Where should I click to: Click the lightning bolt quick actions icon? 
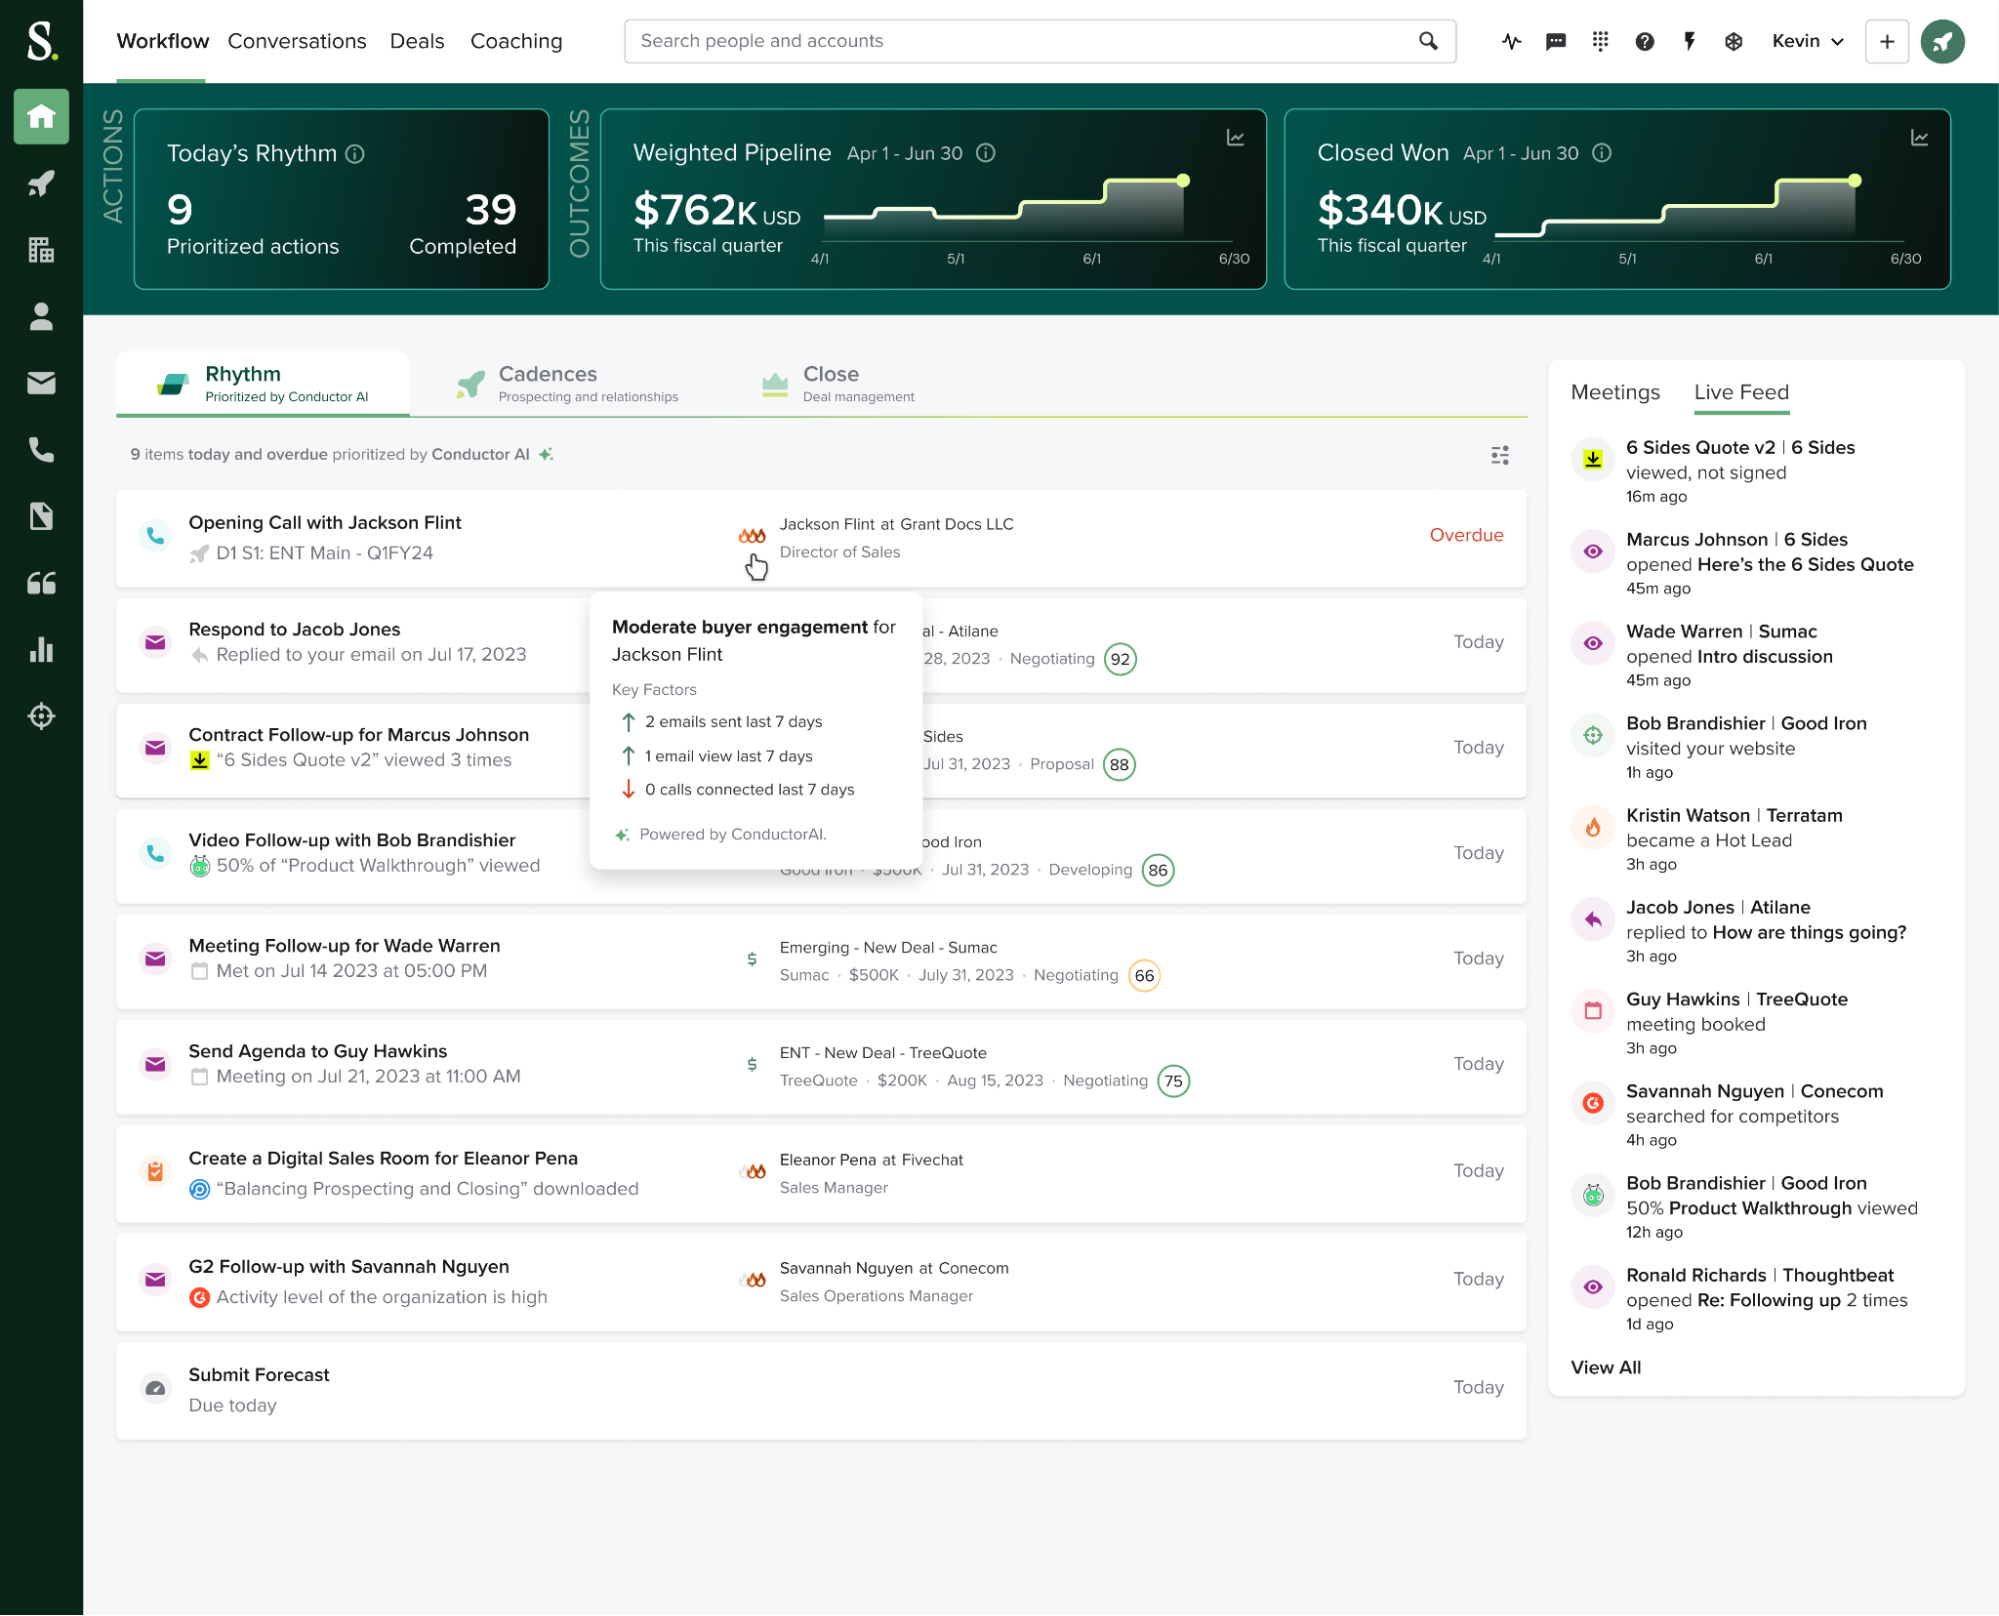click(x=1691, y=41)
